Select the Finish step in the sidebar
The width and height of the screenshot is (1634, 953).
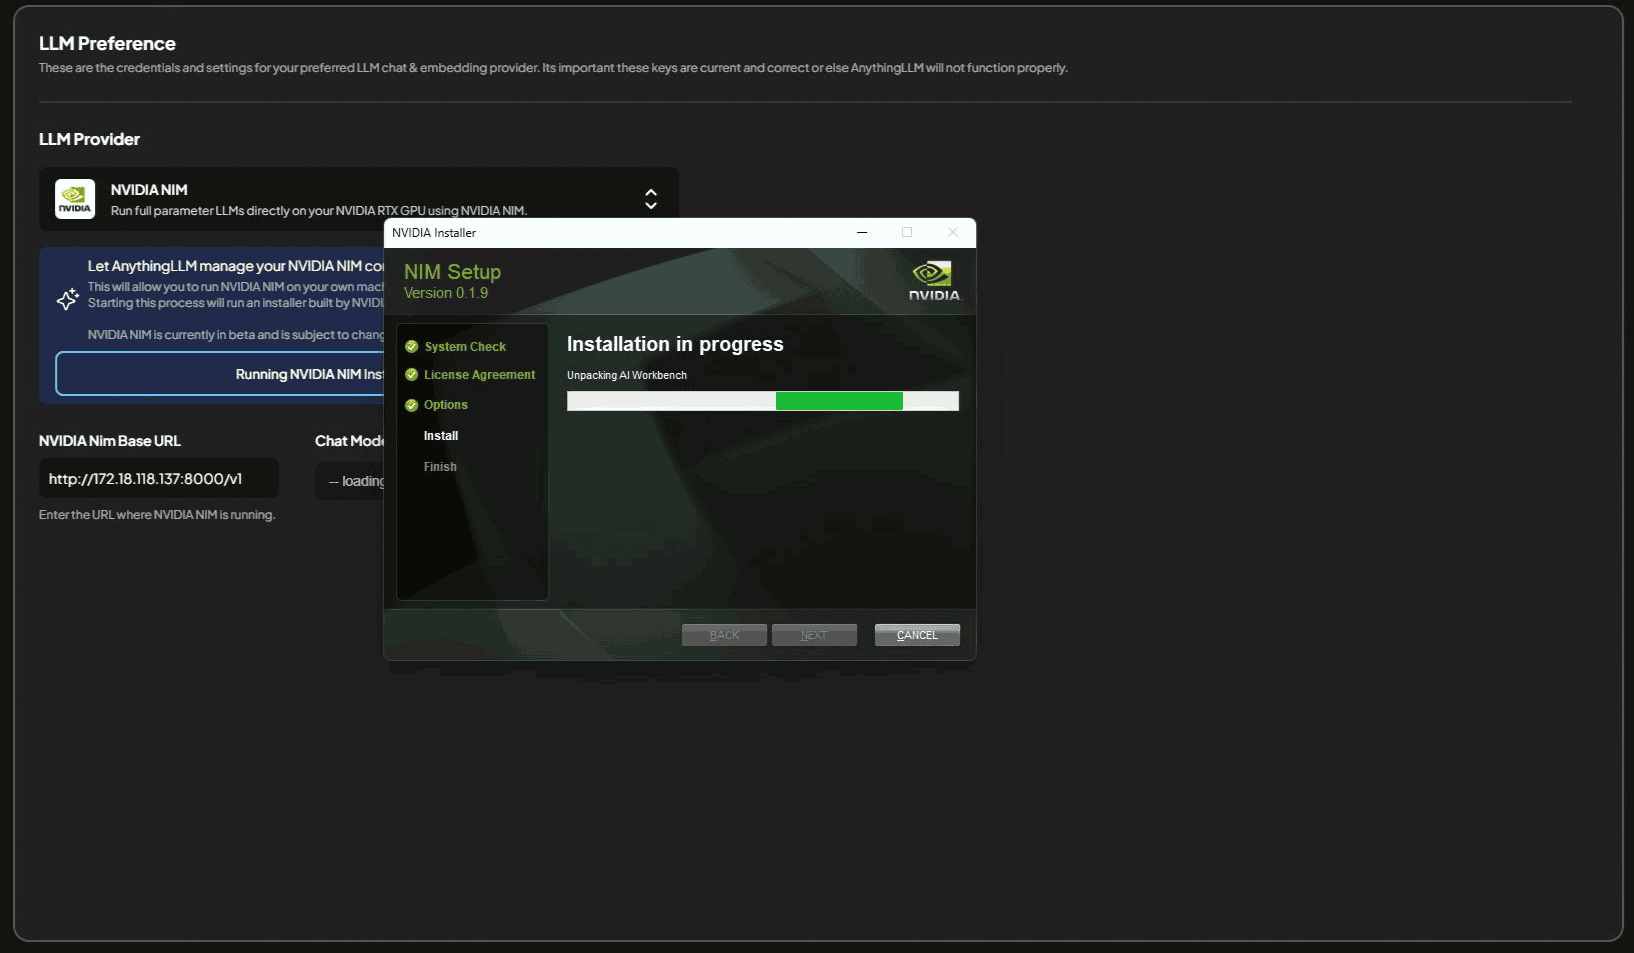click(x=440, y=467)
